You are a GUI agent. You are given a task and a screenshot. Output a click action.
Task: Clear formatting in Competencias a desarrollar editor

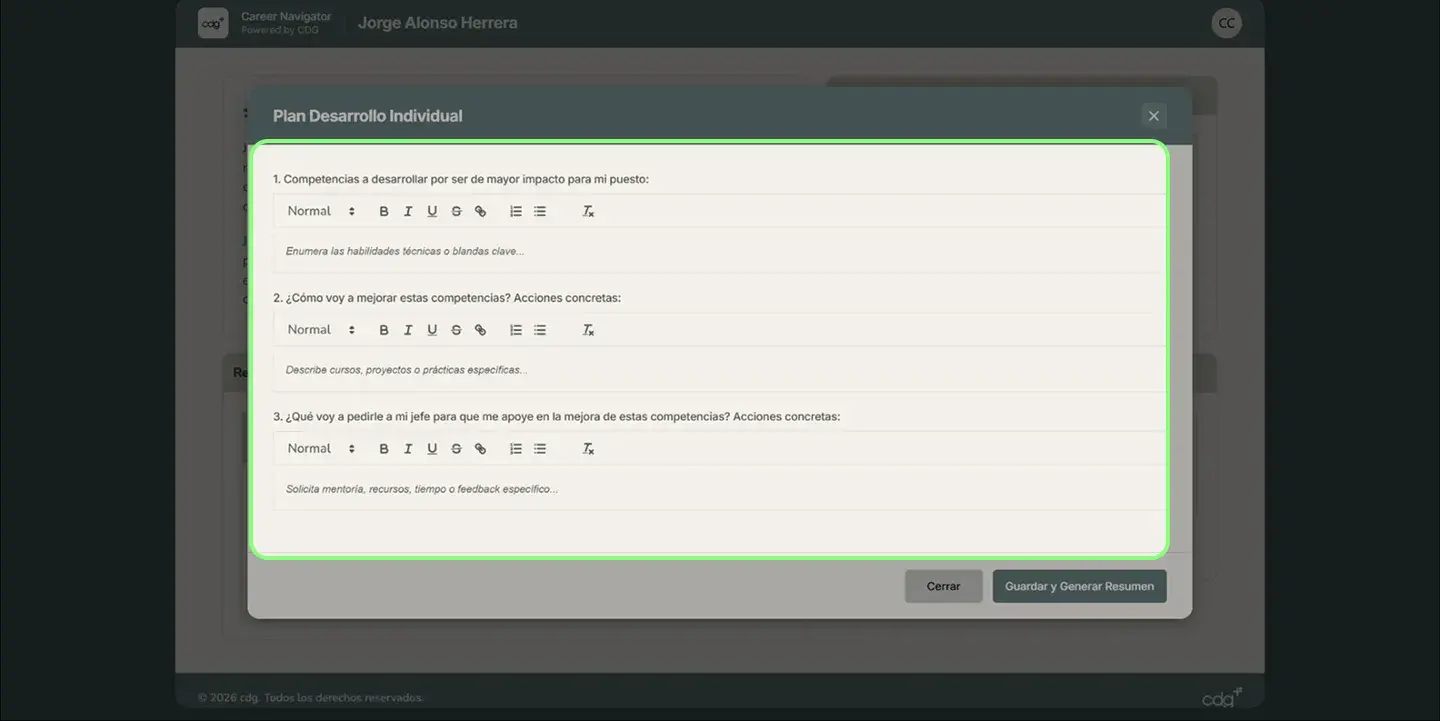coord(589,211)
